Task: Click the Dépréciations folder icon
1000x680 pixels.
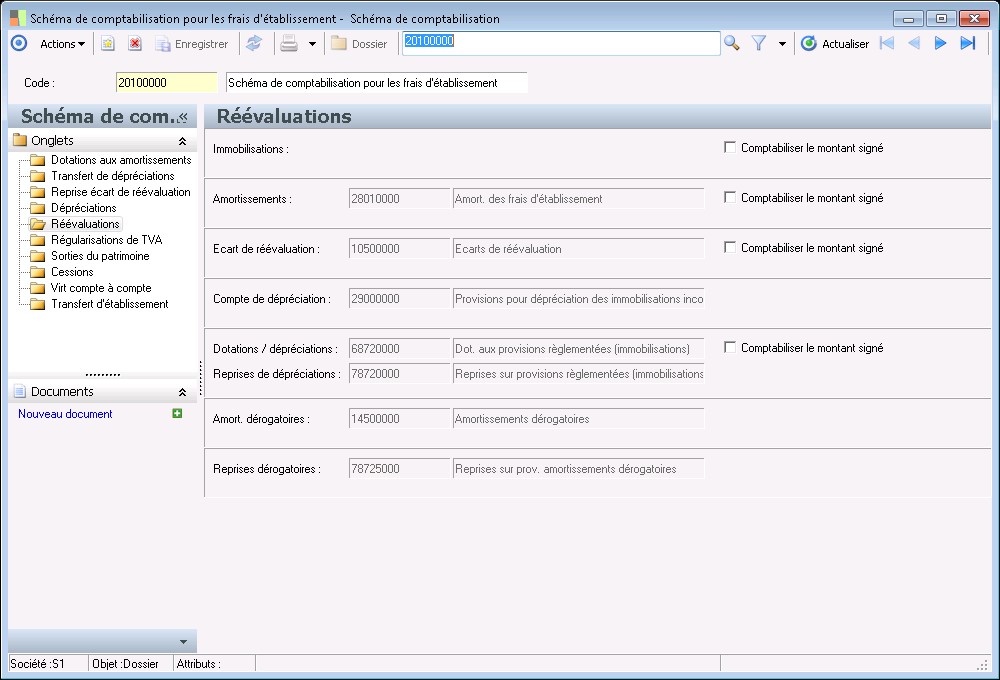Action: pos(38,208)
